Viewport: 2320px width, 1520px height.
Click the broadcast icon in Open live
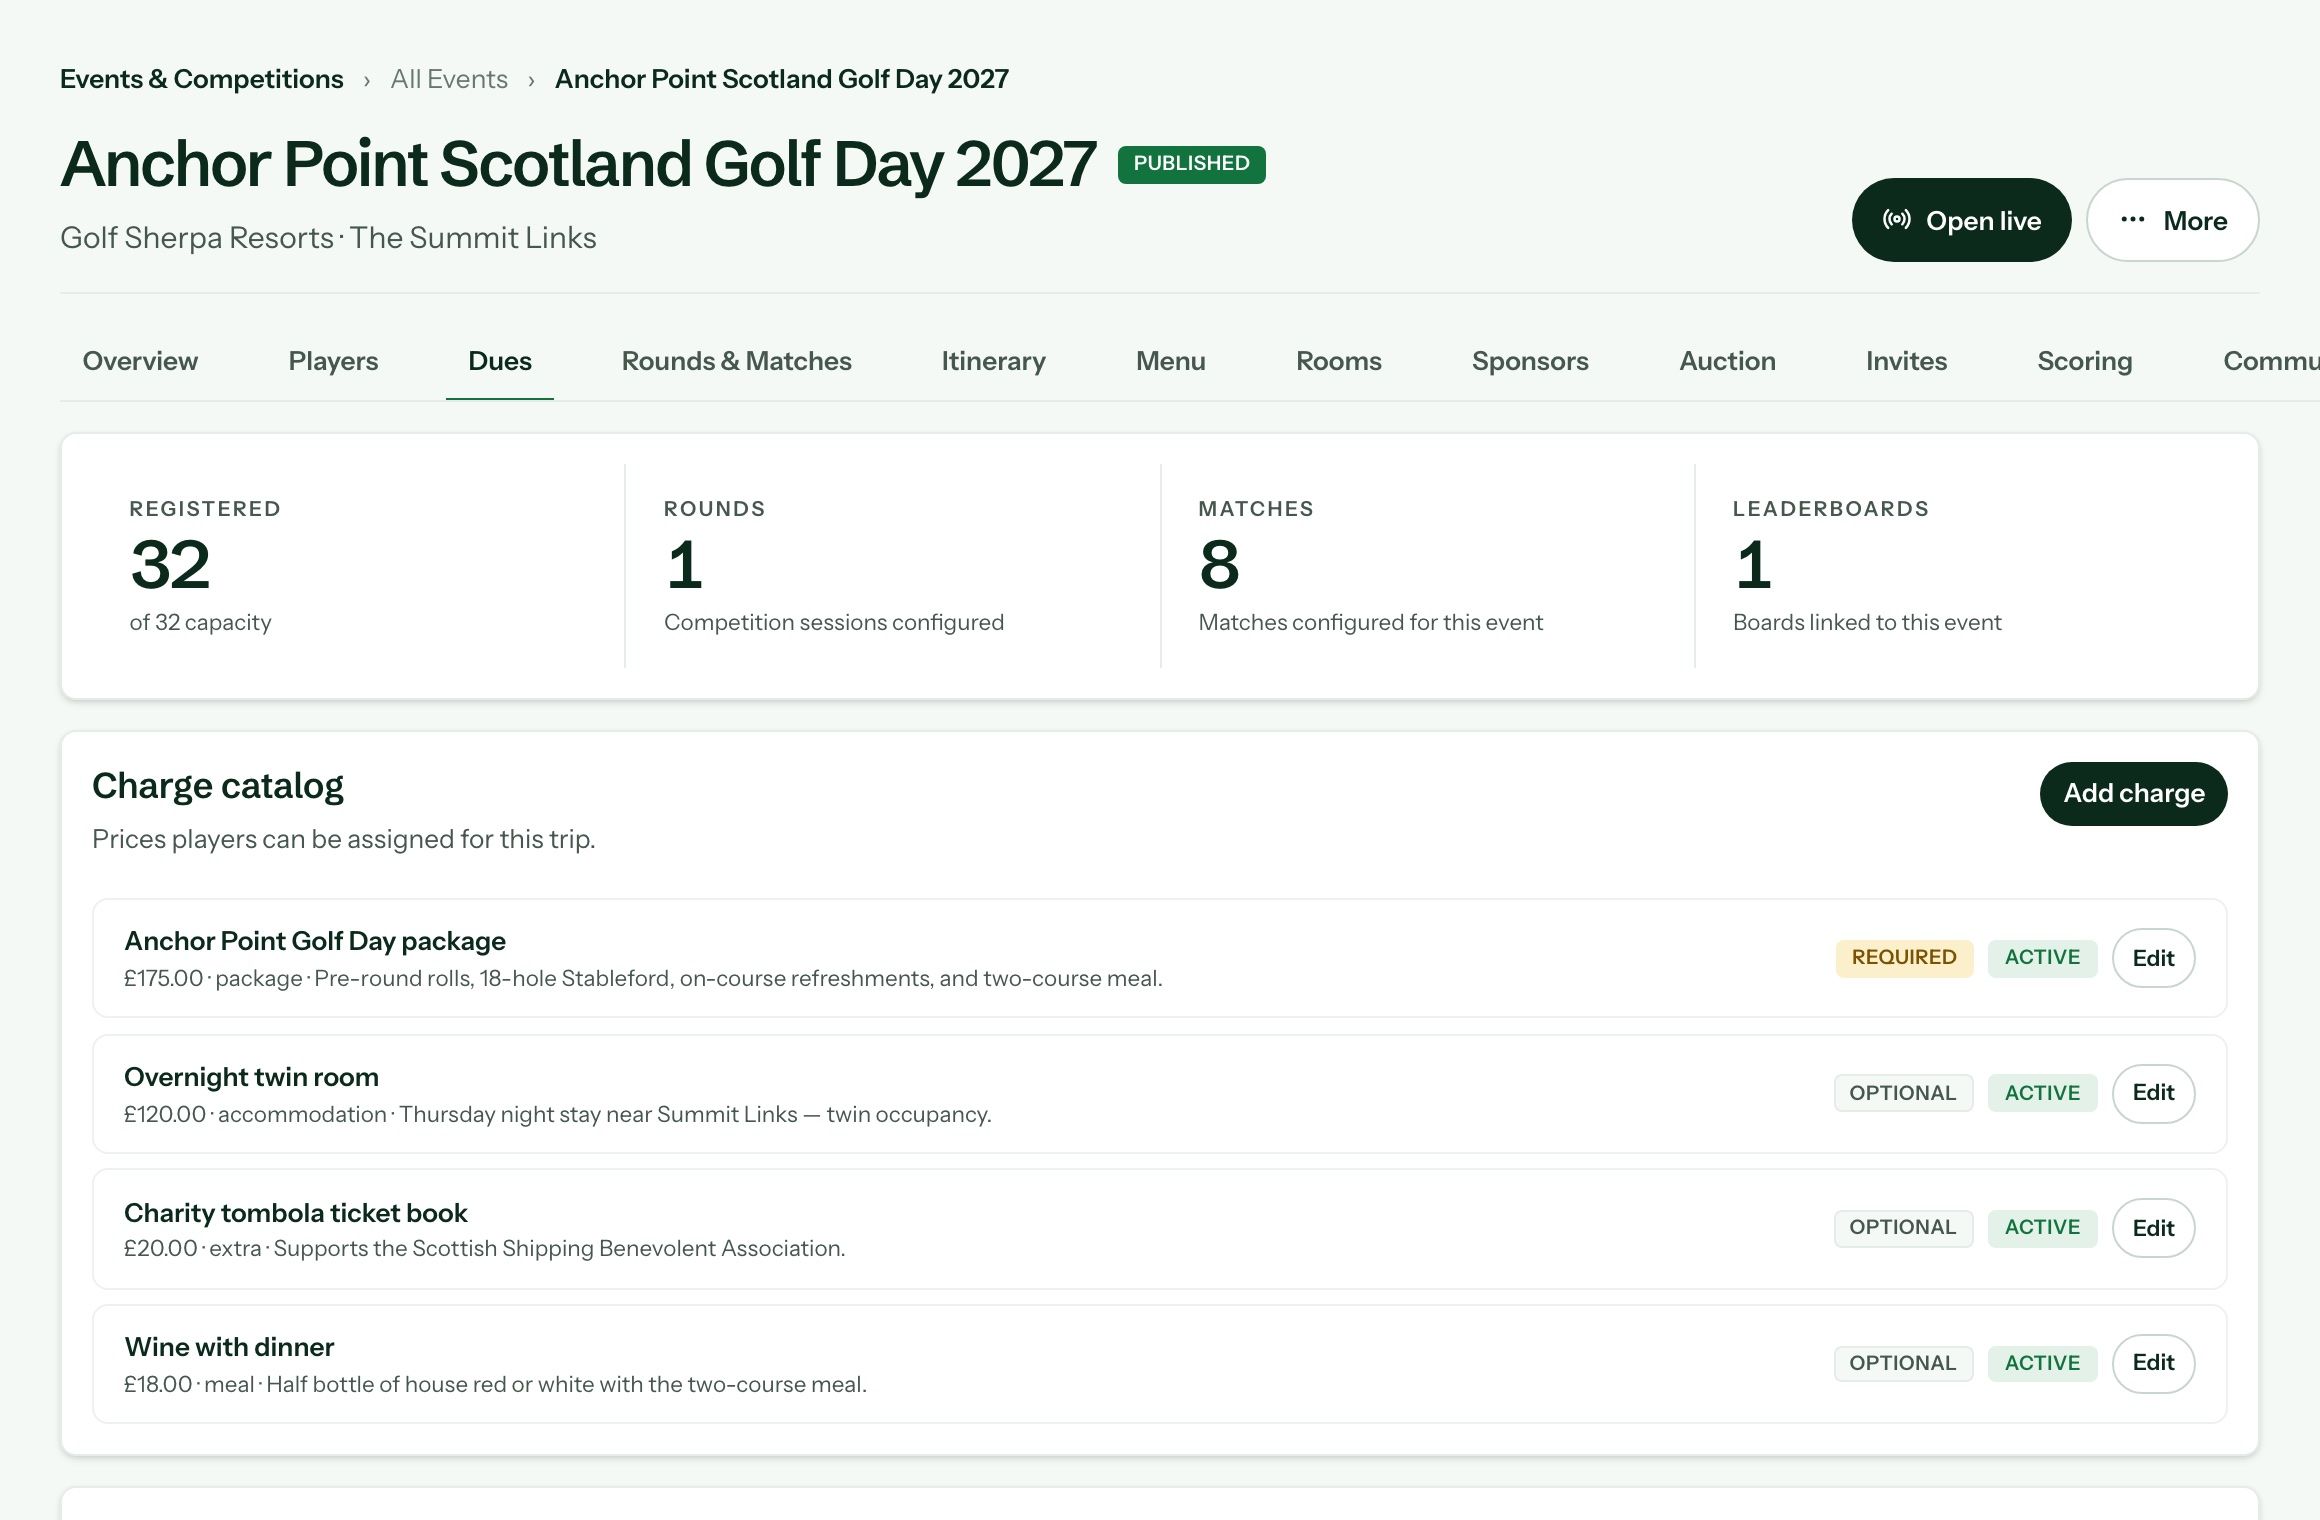pyautogui.click(x=1896, y=220)
